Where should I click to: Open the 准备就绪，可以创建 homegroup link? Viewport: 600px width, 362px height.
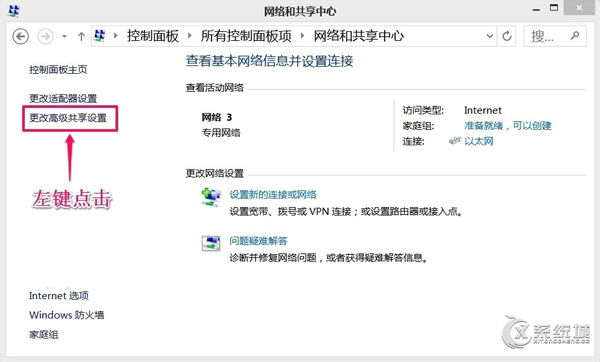coord(507,126)
